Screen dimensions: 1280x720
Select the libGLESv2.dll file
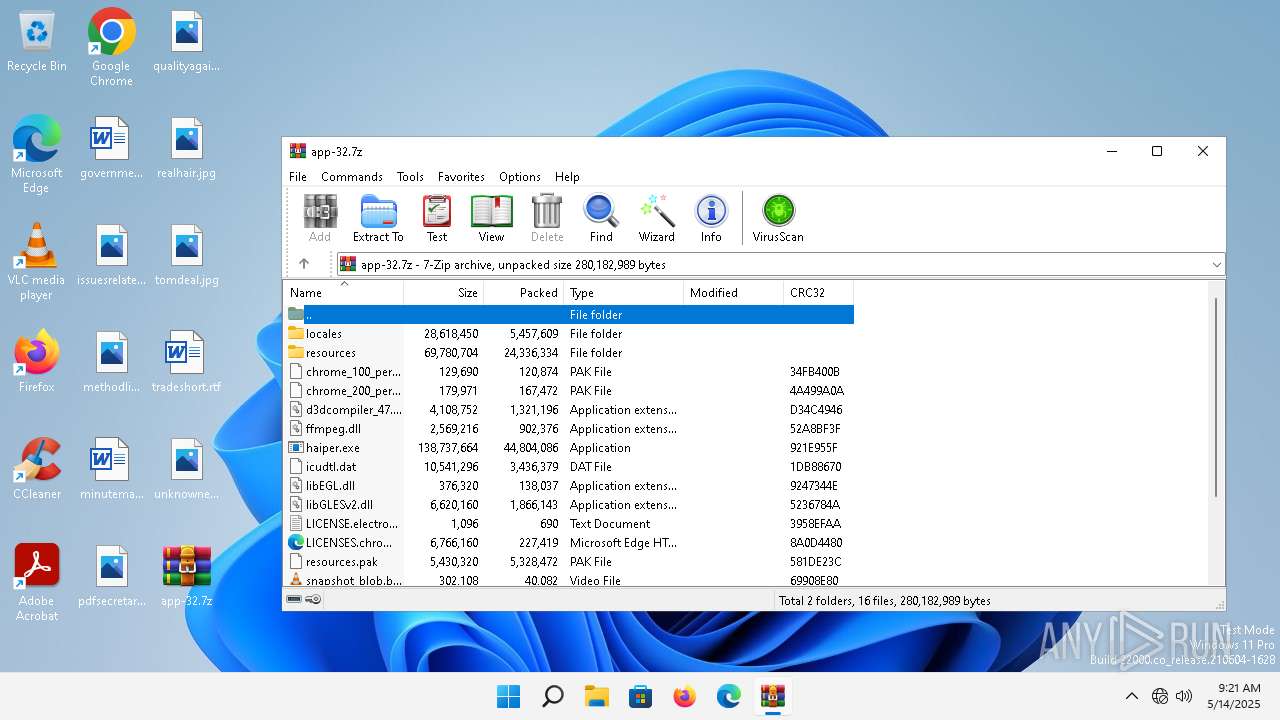click(569, 505)
